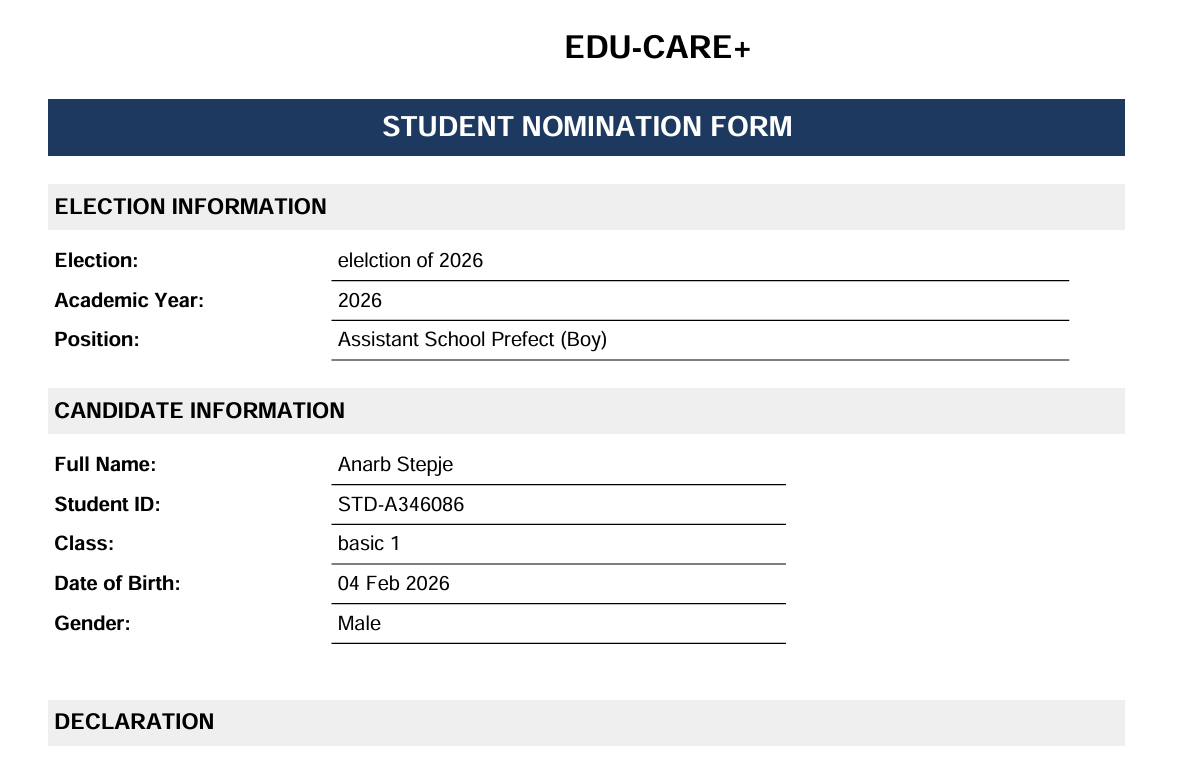Select the Candidate Information section header
The height and width of the screenshot is (760, 1177).
tap(199, 411)
